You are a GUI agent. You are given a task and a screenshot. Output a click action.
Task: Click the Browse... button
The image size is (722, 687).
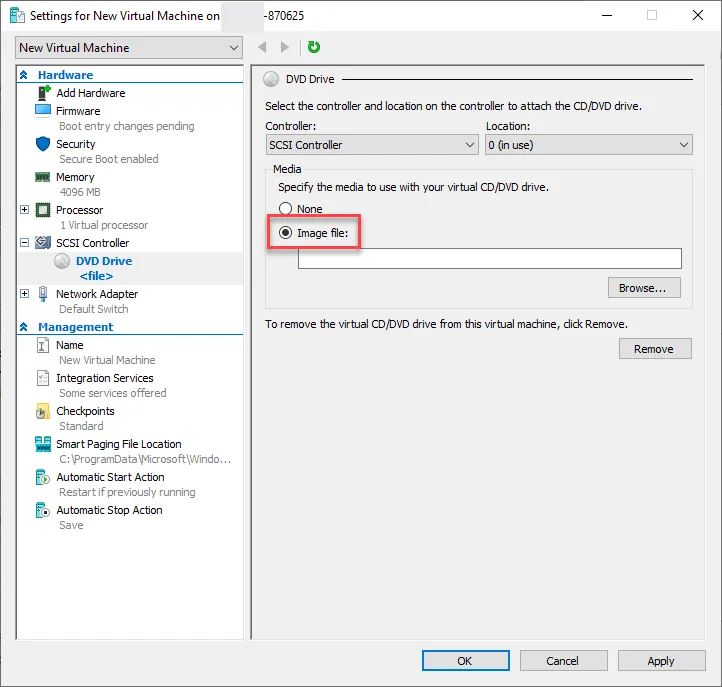644,288
